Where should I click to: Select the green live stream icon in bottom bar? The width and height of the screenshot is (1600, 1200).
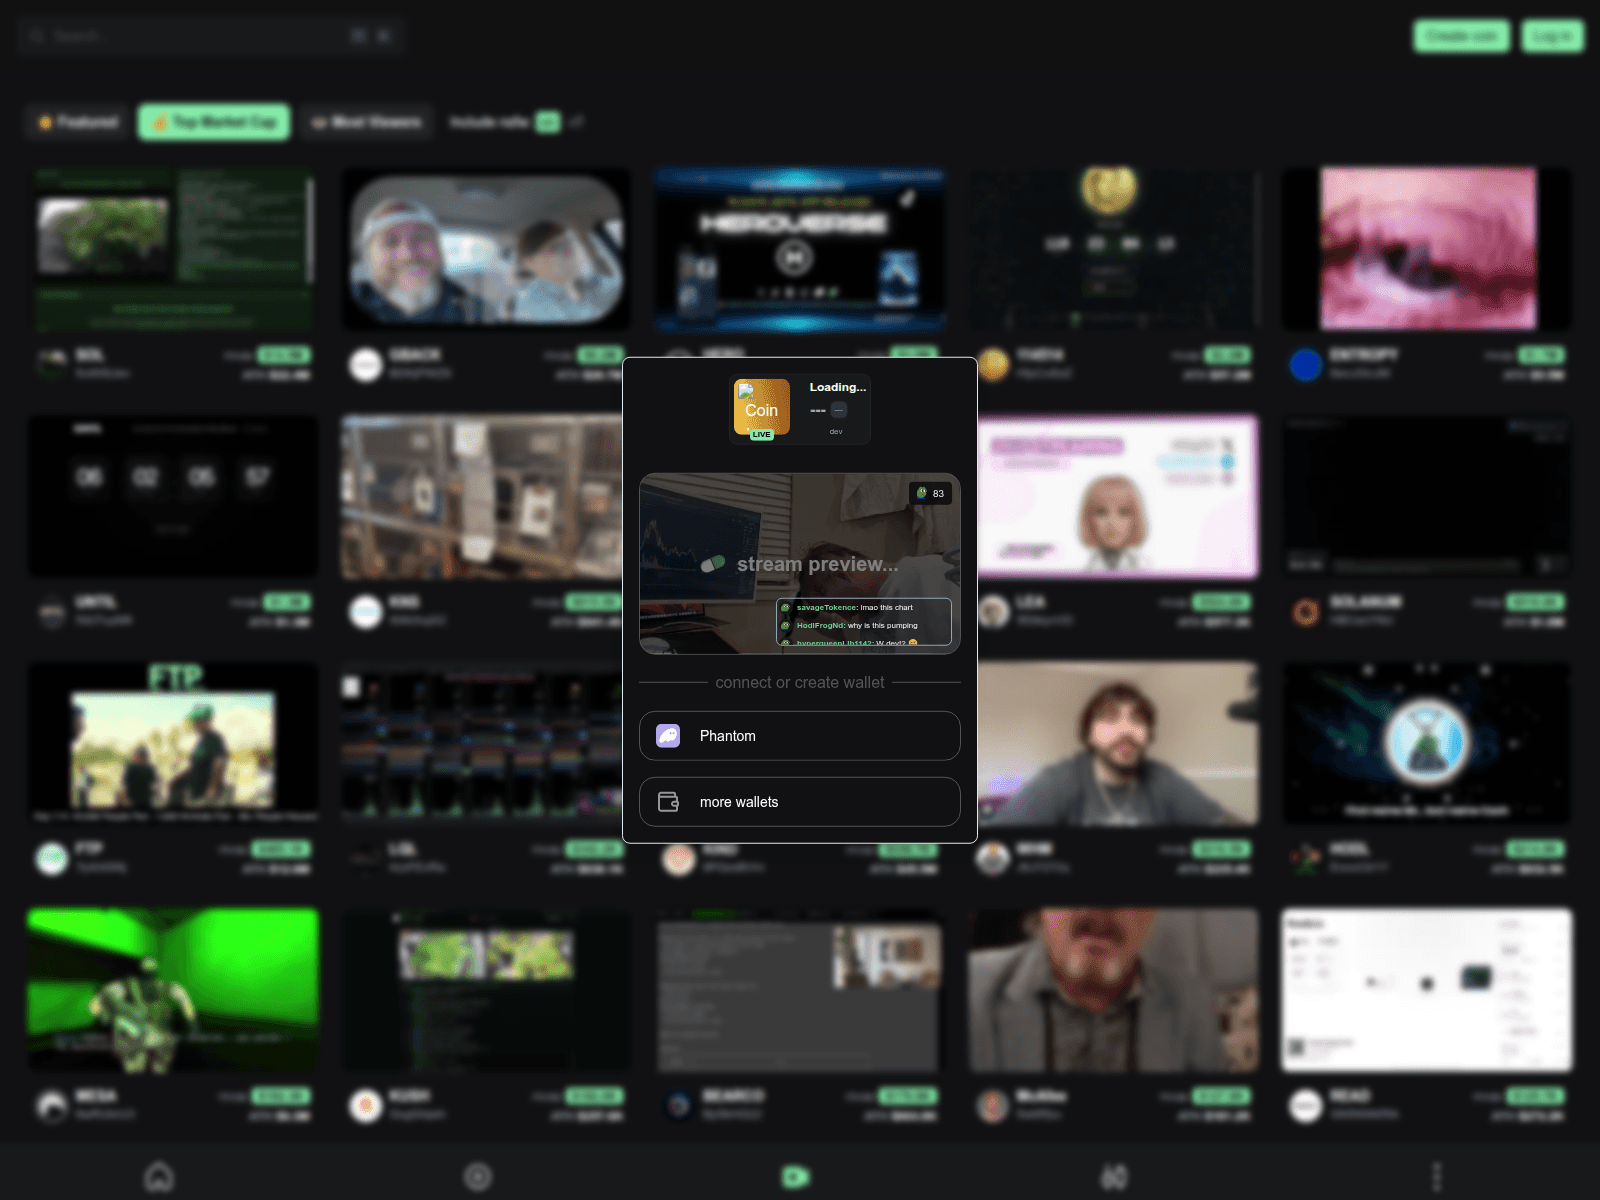click(x=795, y=1177)
